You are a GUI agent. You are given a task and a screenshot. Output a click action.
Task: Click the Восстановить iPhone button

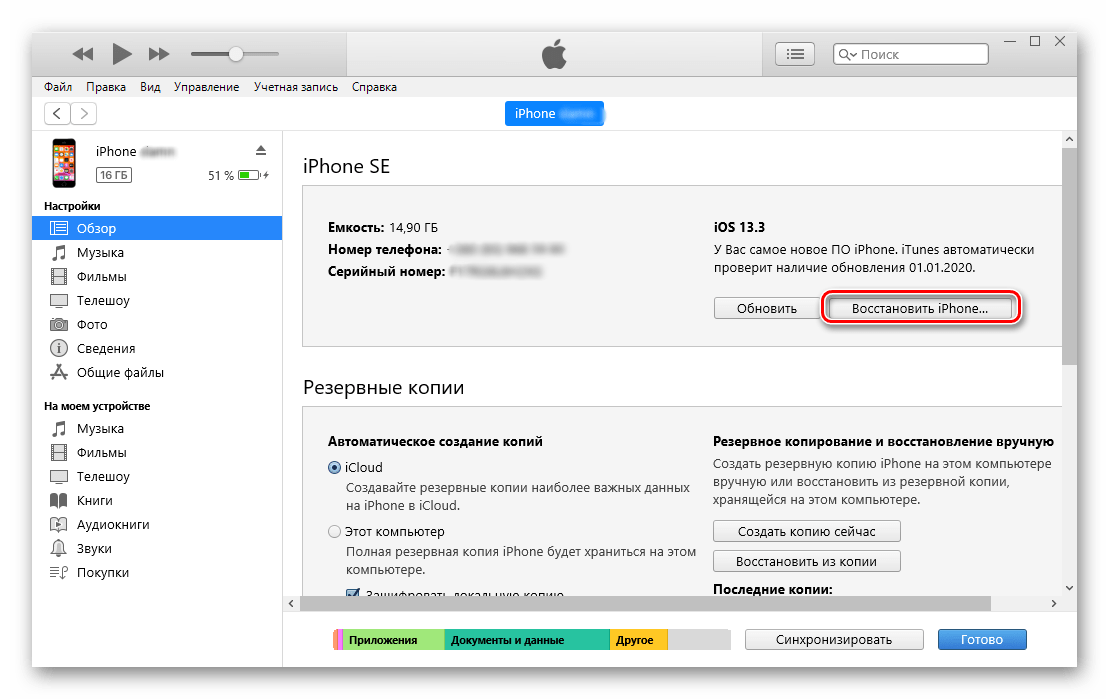[x=920, y=309]
